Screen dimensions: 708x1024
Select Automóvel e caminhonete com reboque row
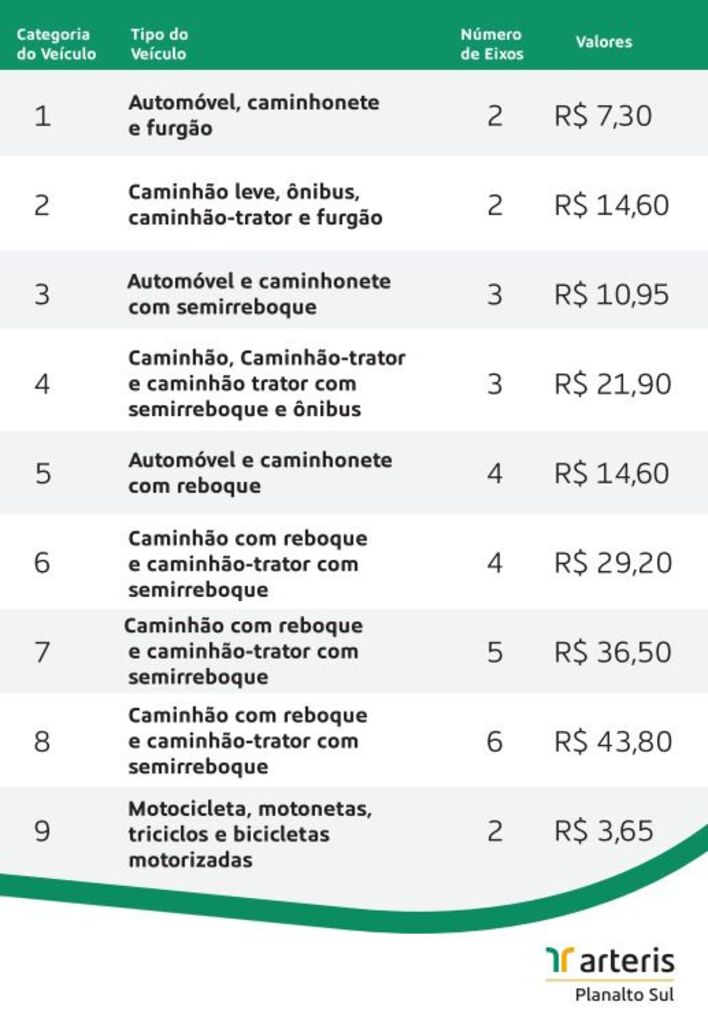(354, 473)
